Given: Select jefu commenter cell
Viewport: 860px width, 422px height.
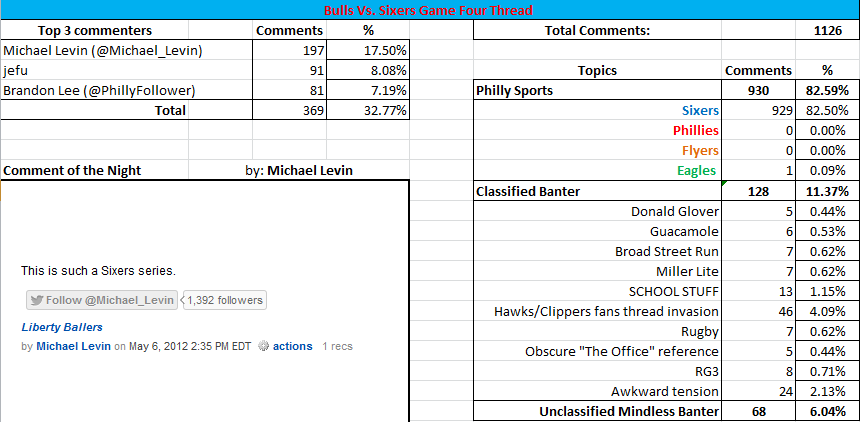Looking at the screenshot, I should click(x=126, y=70).
